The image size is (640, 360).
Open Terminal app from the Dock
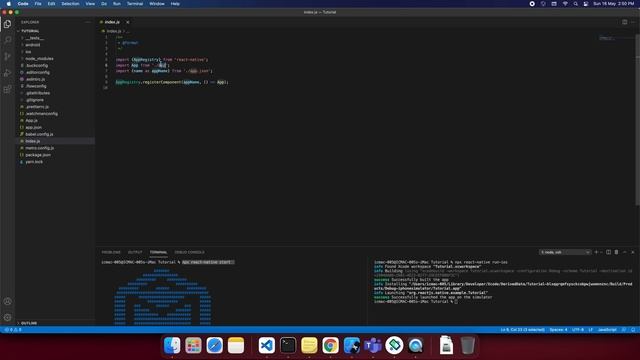[x=288, y=346]
